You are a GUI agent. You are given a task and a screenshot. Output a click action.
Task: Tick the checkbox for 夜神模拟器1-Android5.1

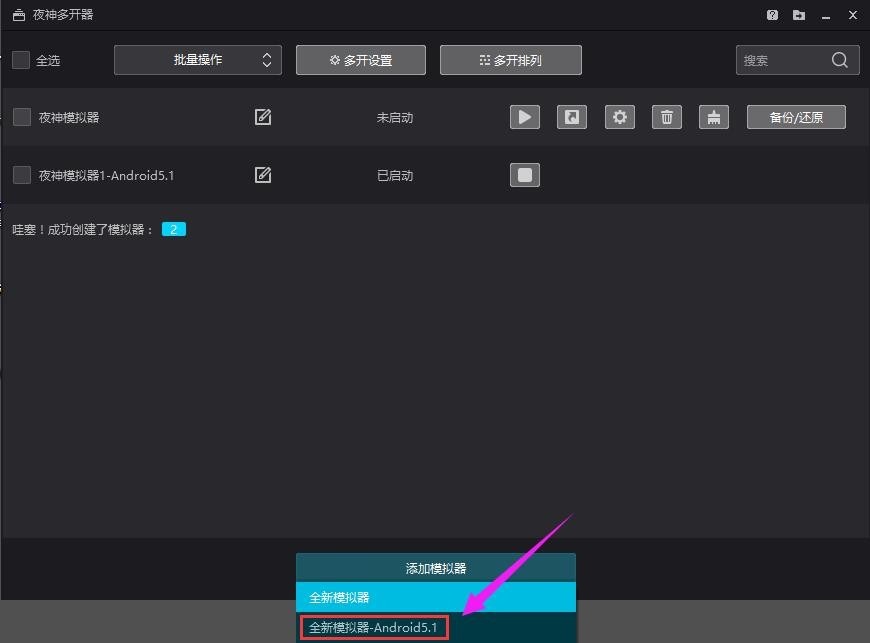(x=22, y=175)
